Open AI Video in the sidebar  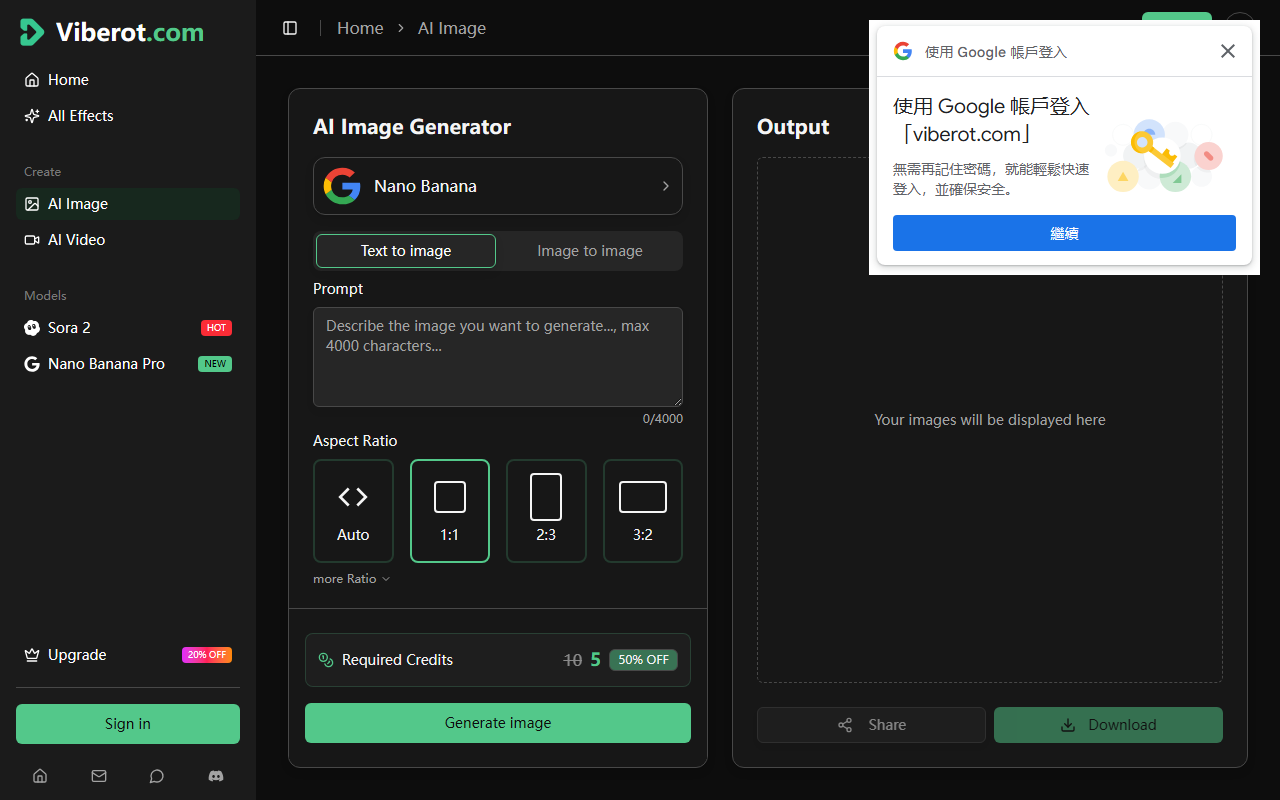tap(128, 240)
